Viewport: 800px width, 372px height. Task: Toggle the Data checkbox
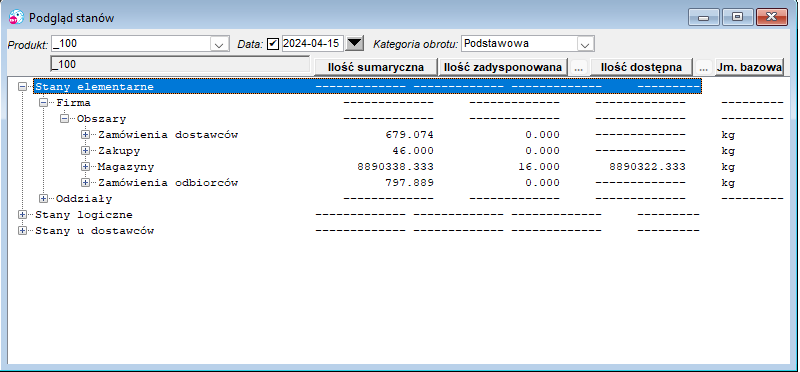(273, 44)
